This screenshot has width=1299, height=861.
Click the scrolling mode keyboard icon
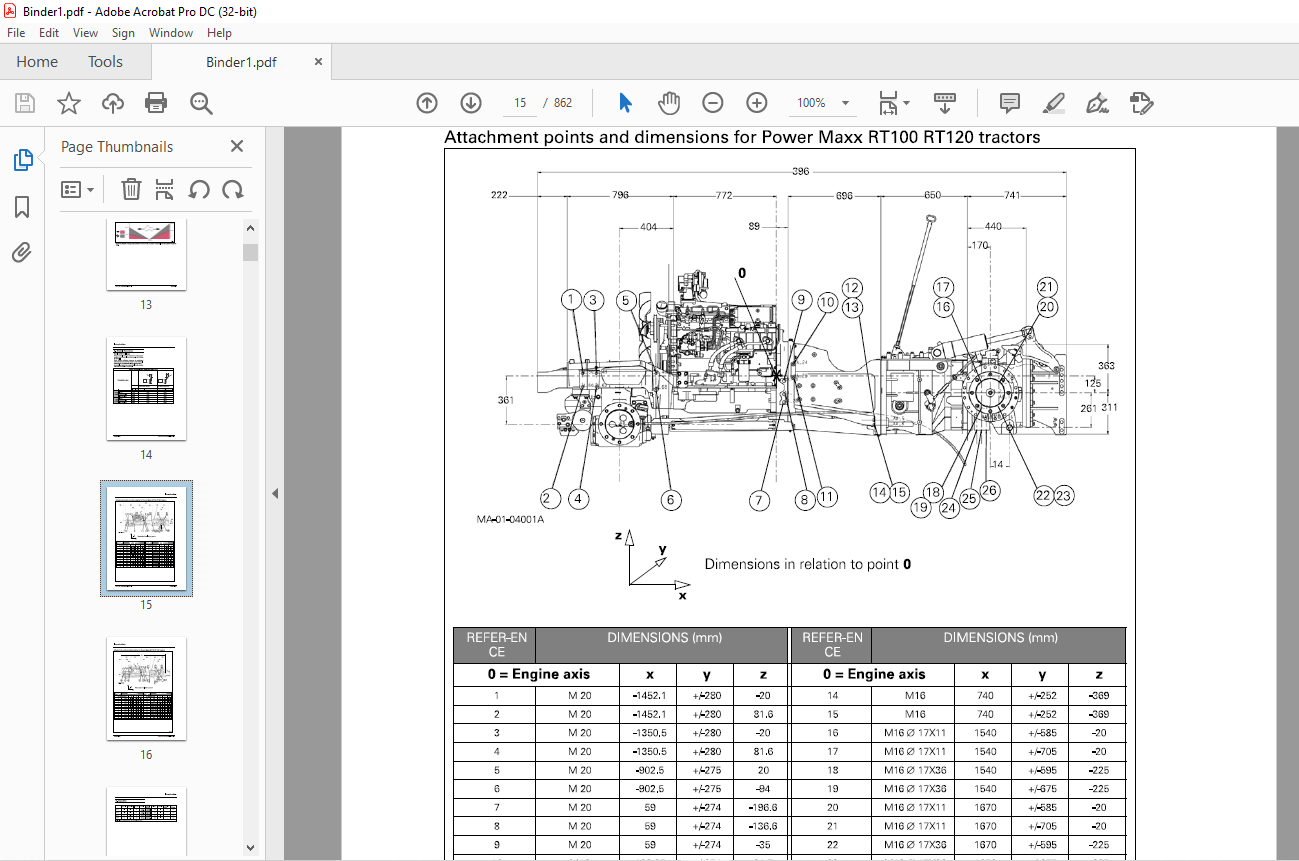(x=945, y=103)
